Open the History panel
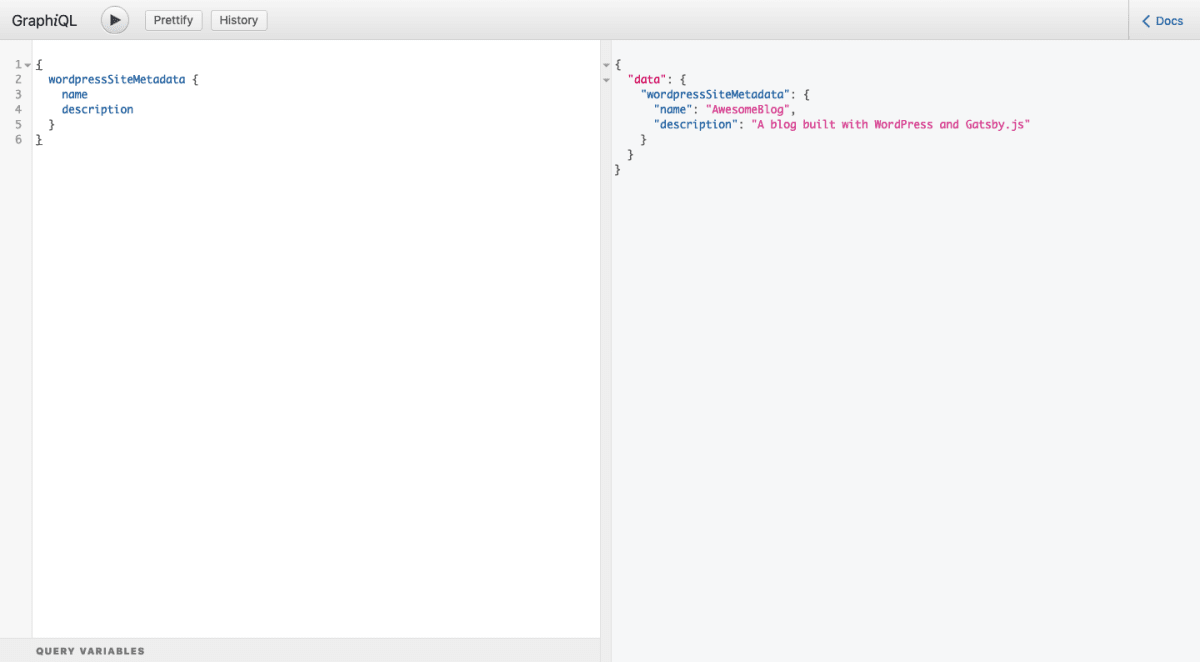 [239, 20]
